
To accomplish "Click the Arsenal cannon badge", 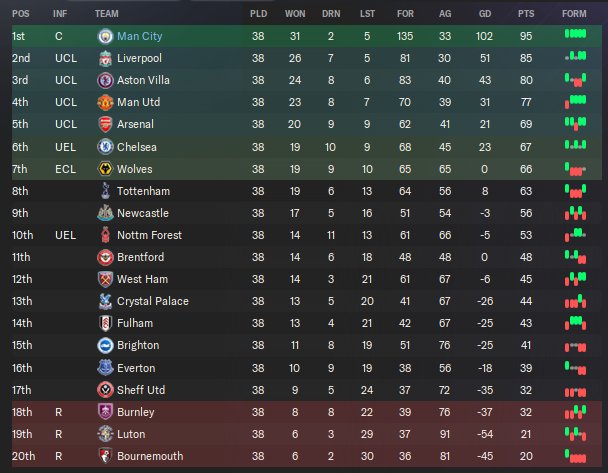I will [x=105, y=124].
